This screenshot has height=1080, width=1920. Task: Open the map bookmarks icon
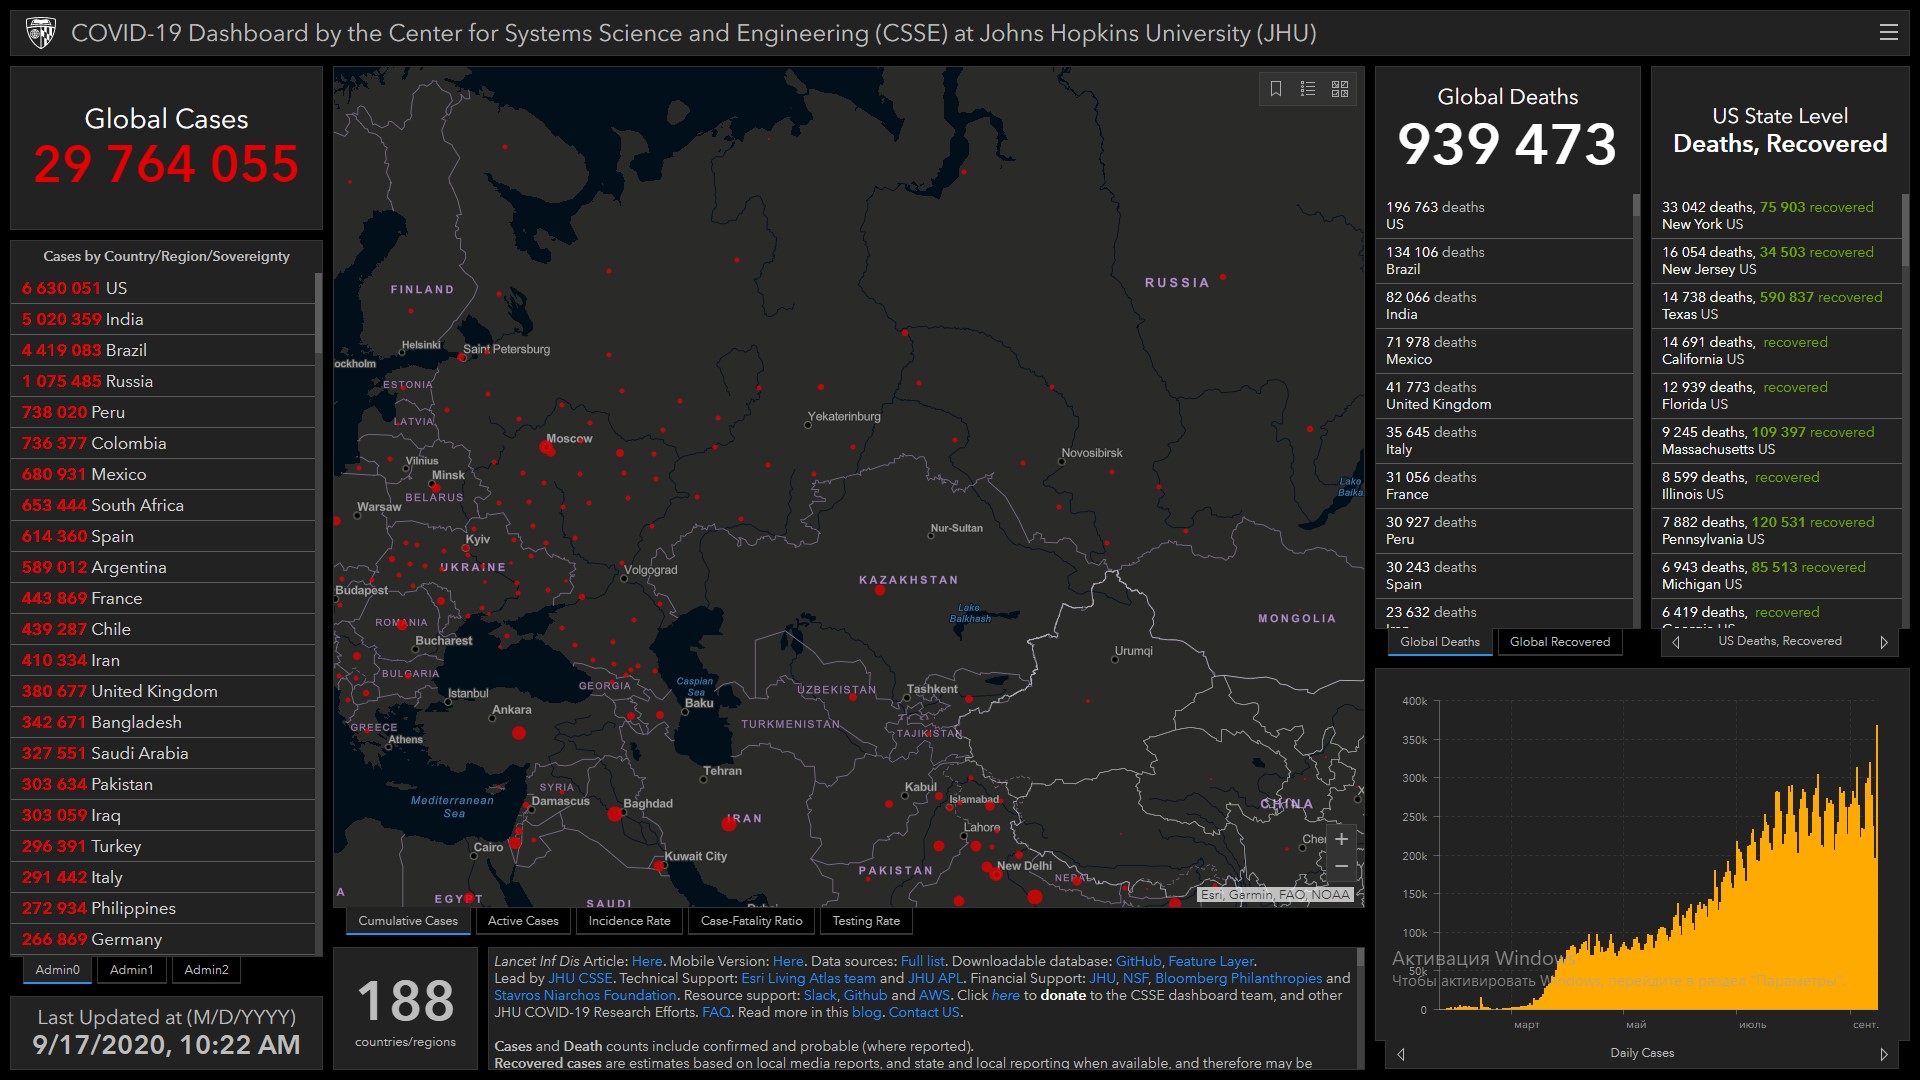pos(1276,89)
